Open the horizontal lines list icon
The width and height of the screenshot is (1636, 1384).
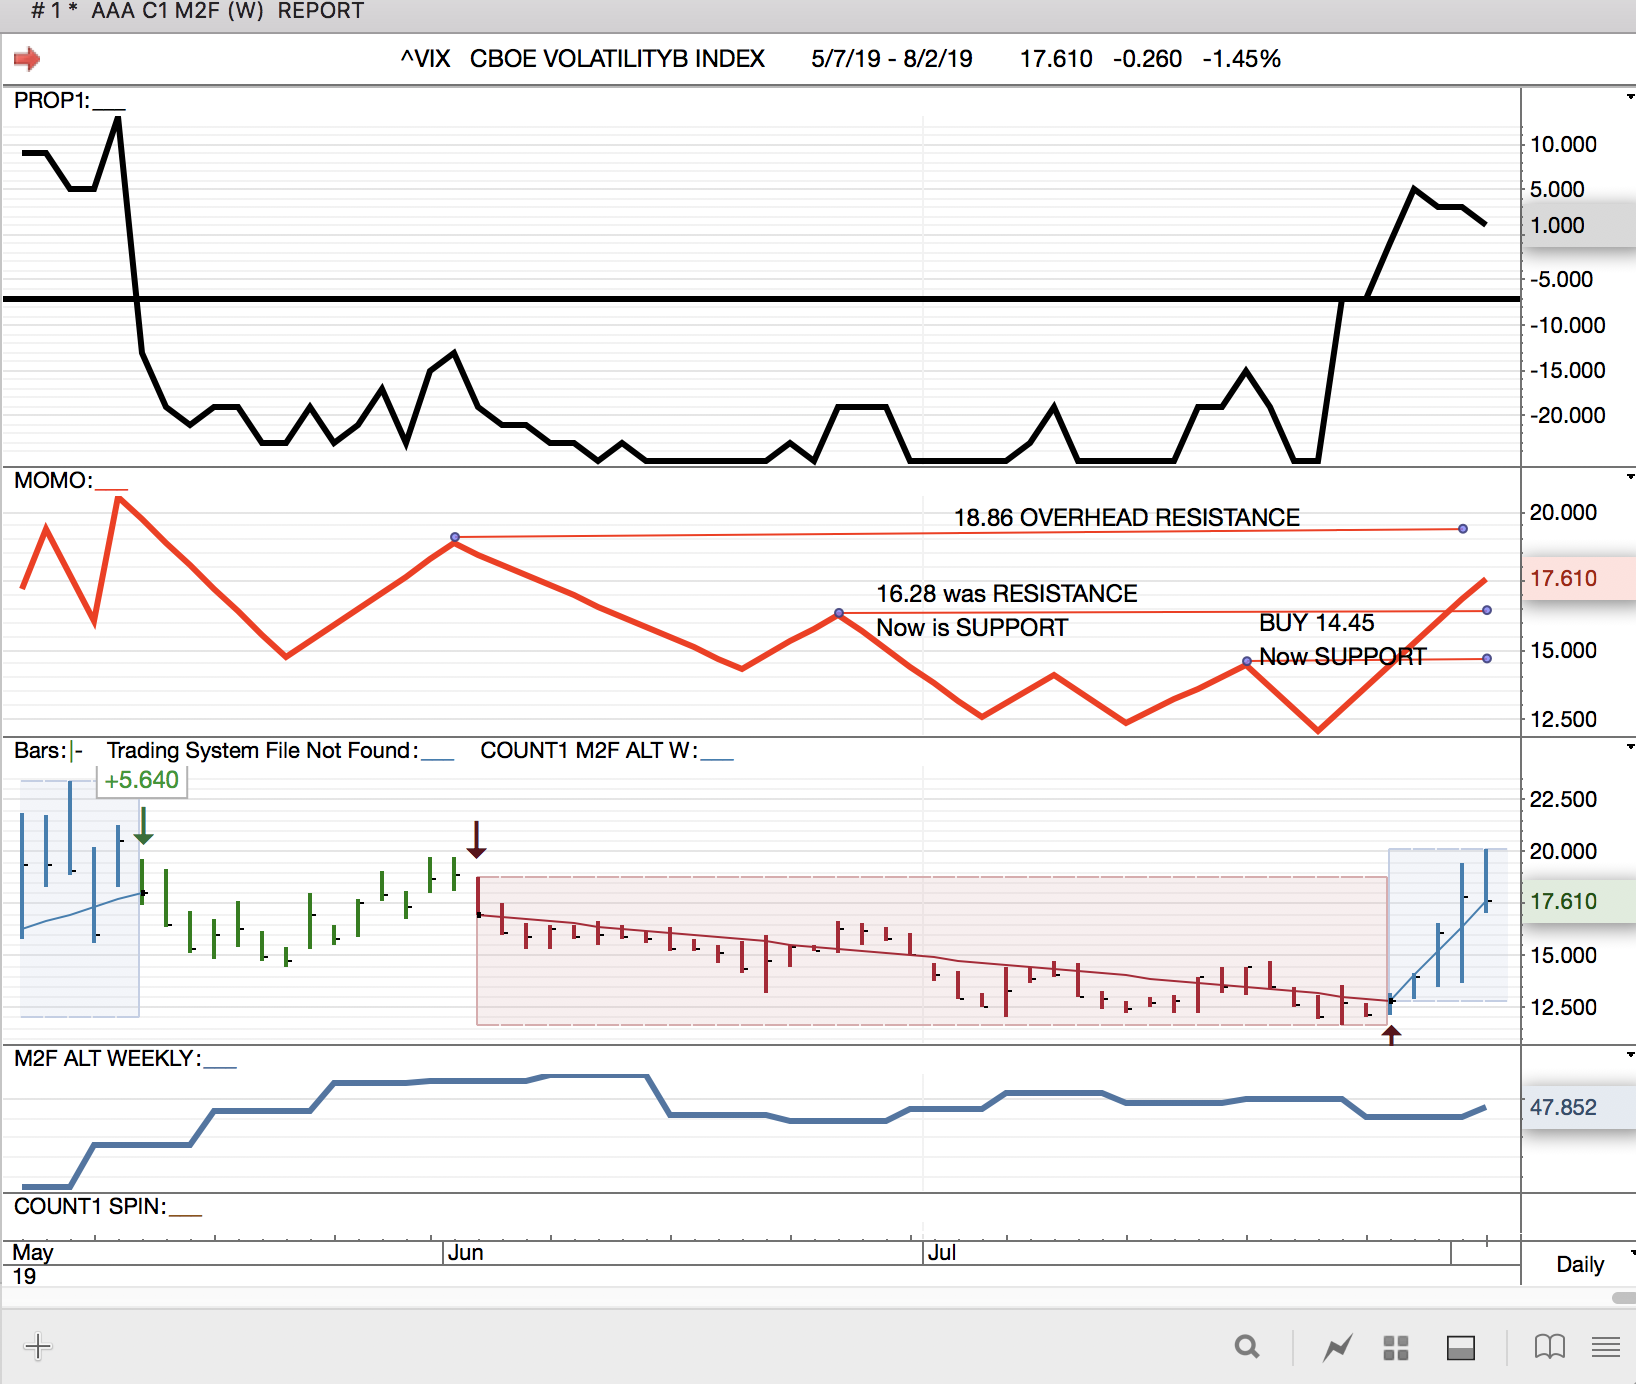click(x=1605, y=1347)
